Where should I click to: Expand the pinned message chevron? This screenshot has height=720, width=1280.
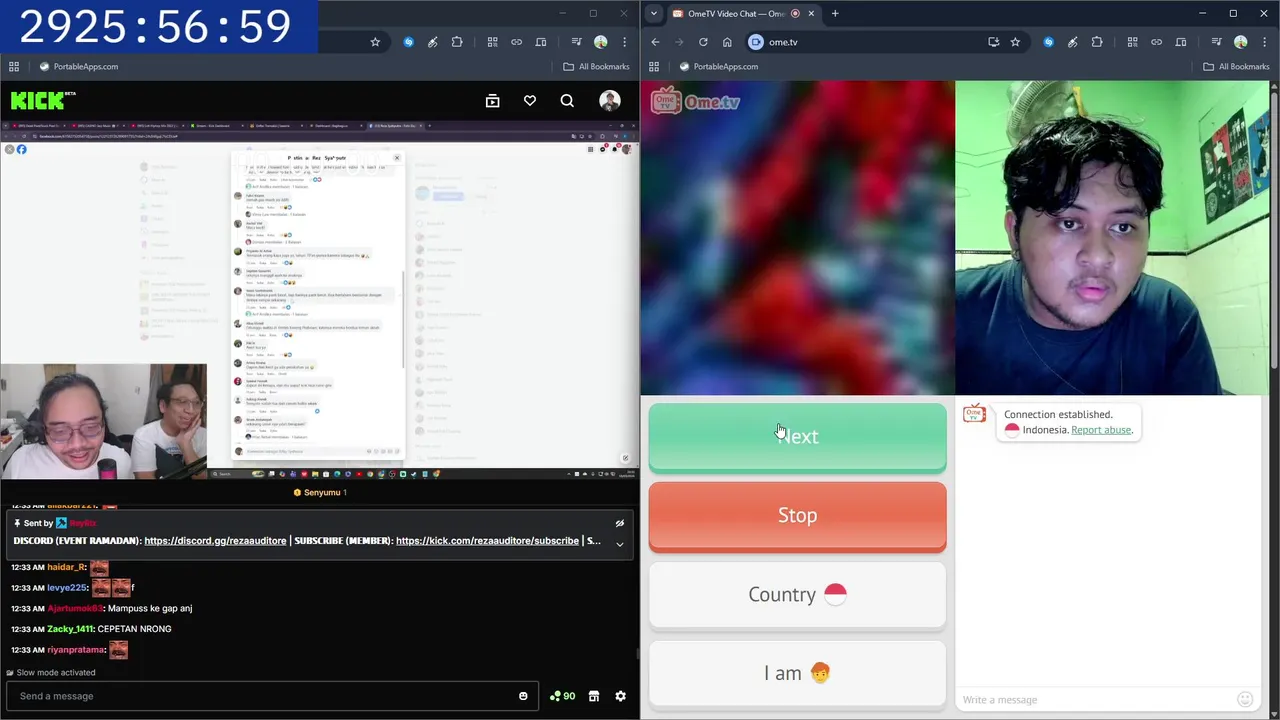coord(620,544)
